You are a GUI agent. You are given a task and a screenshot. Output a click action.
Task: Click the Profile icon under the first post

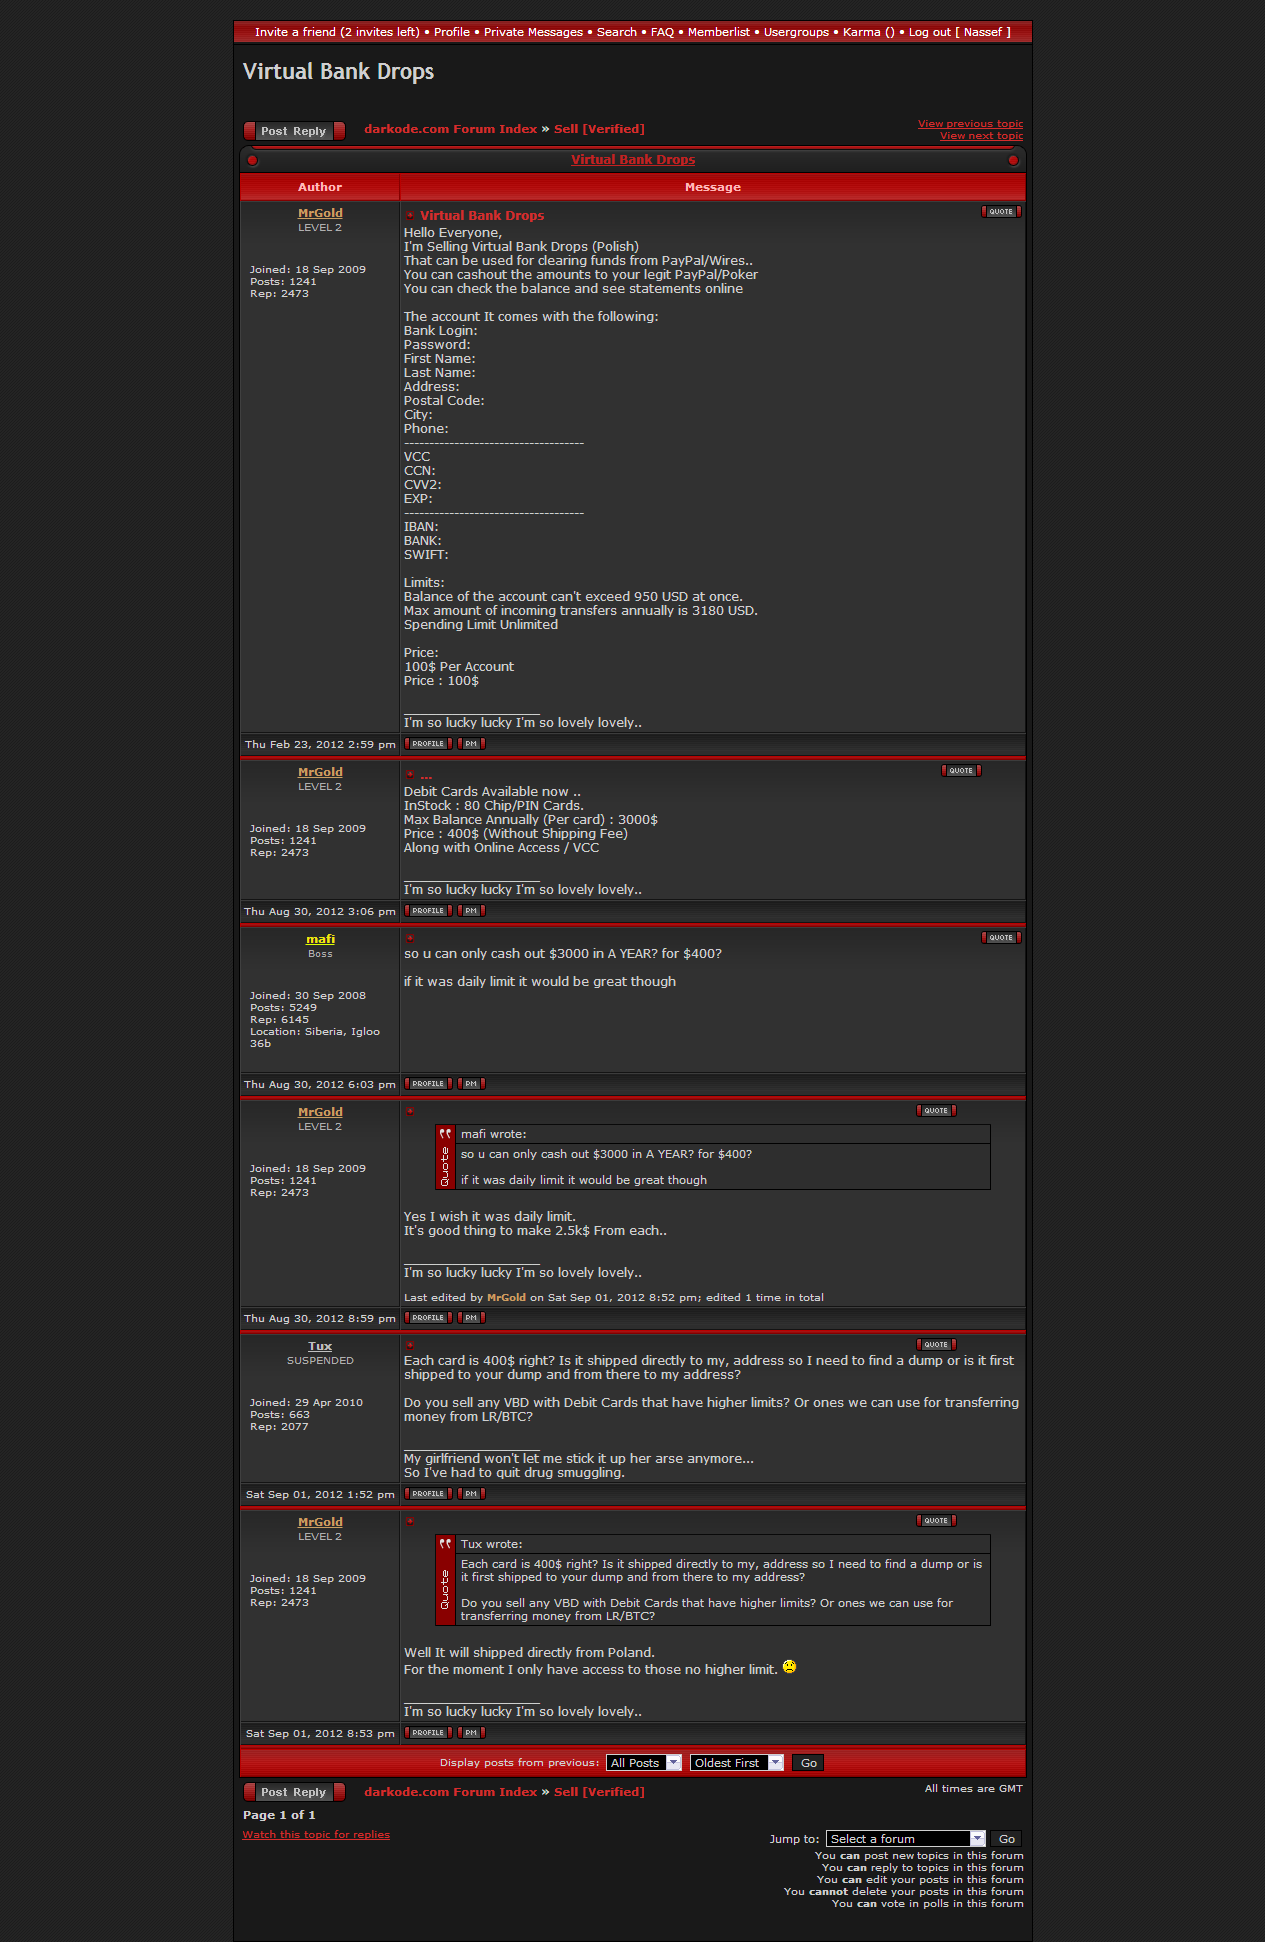pos(428,744)
